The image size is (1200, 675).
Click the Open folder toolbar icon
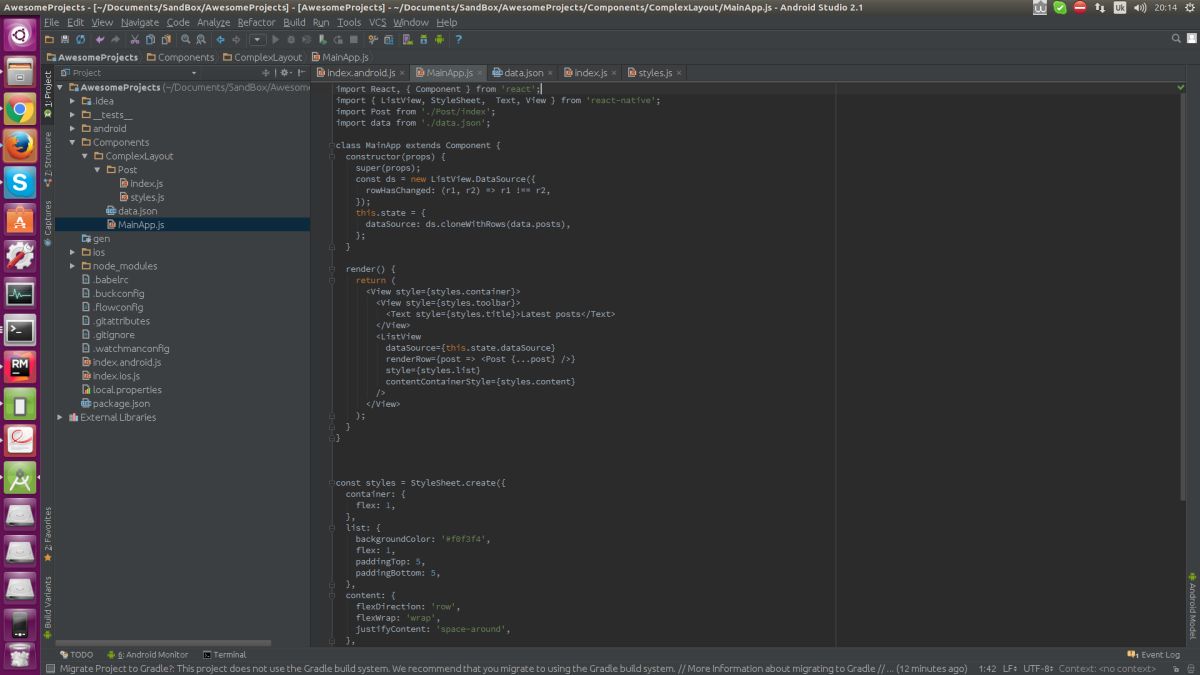coord(48,40)
